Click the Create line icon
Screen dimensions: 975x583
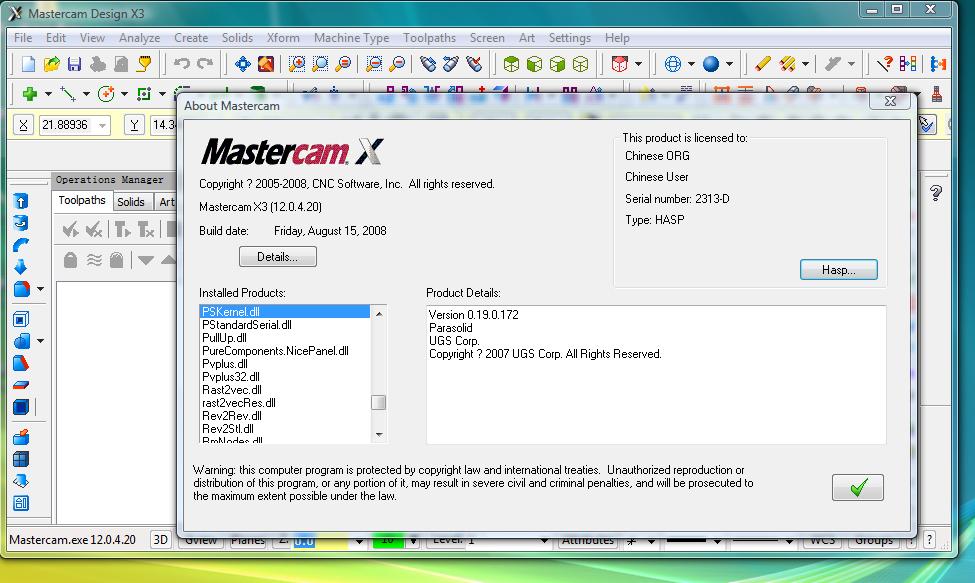pyautogui.click(x=68, y=94)
